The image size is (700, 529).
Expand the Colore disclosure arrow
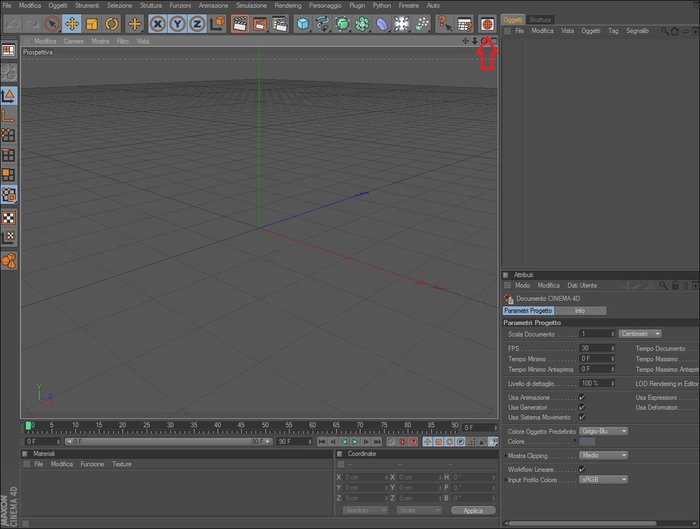click(575, 441)
